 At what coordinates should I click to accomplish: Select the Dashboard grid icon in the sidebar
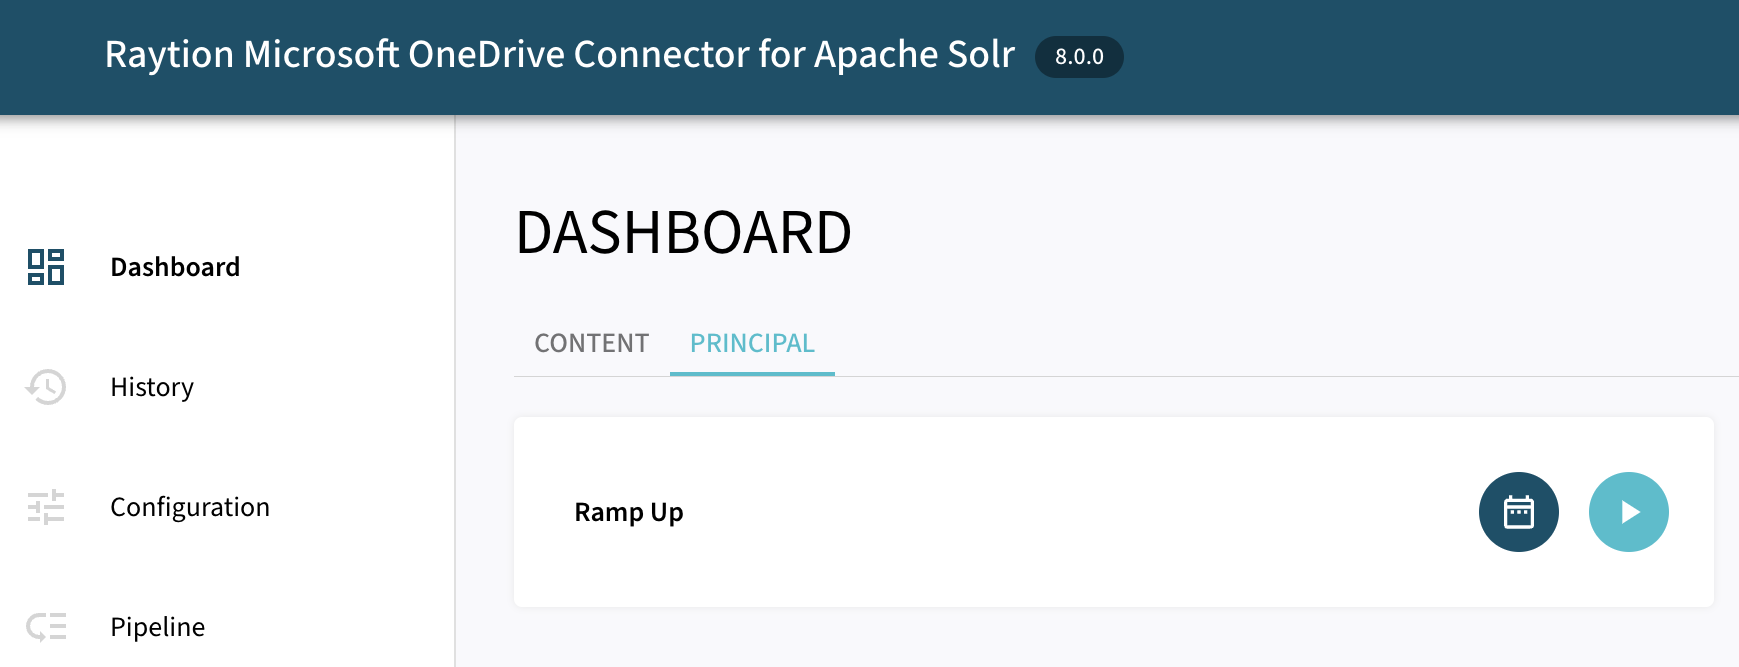[44, 267]
